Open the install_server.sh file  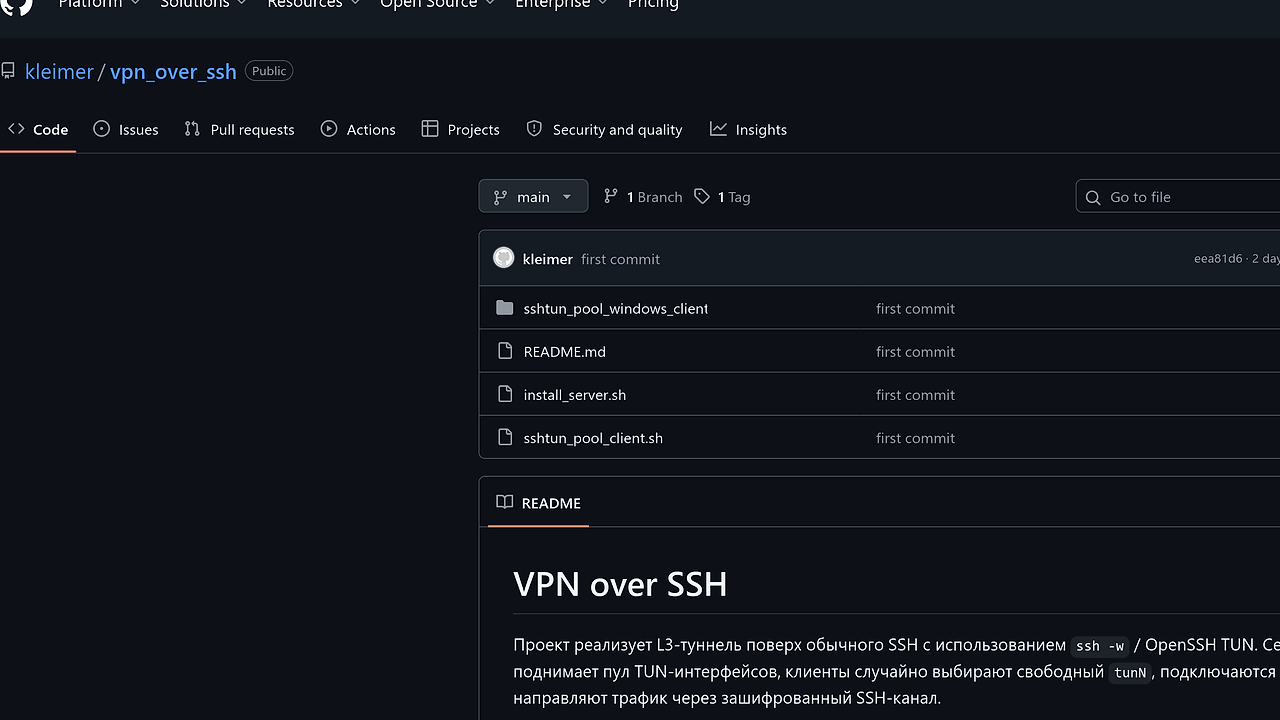tap(575, 395)
